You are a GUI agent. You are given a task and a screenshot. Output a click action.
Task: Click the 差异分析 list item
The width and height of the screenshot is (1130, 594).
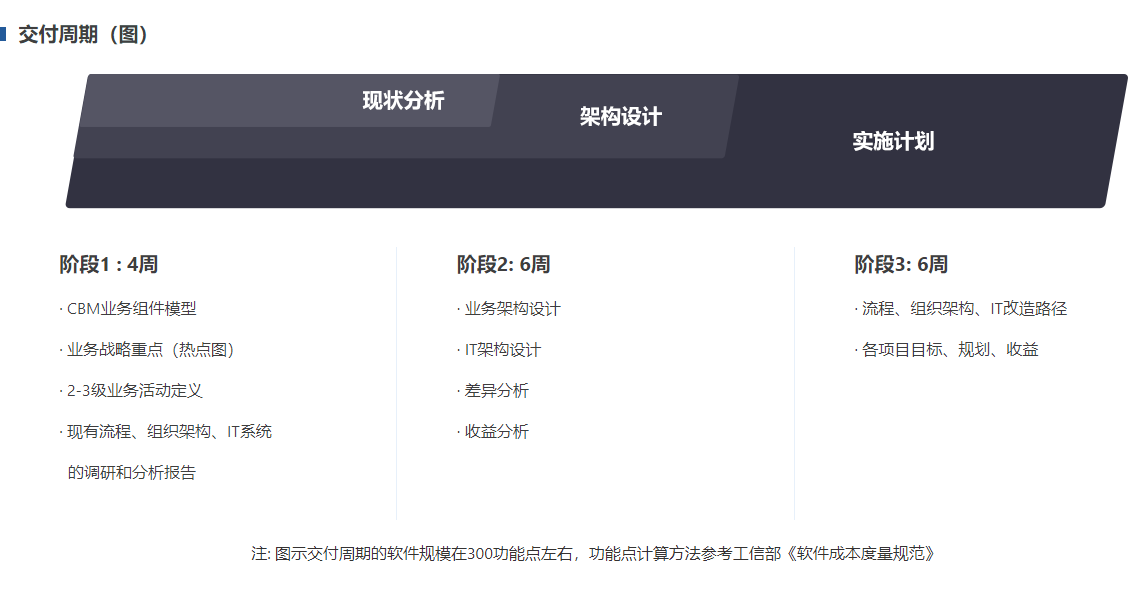[495, 391]
